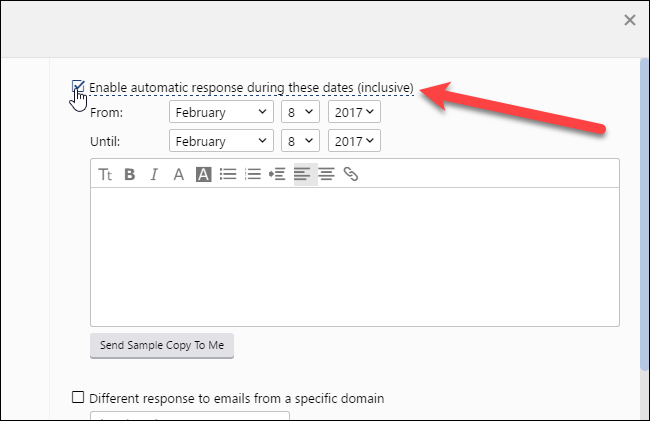Uncheck Enable automatic response checkbox
650x421 pixels.
pyautogui.click(x=78, y=86)
